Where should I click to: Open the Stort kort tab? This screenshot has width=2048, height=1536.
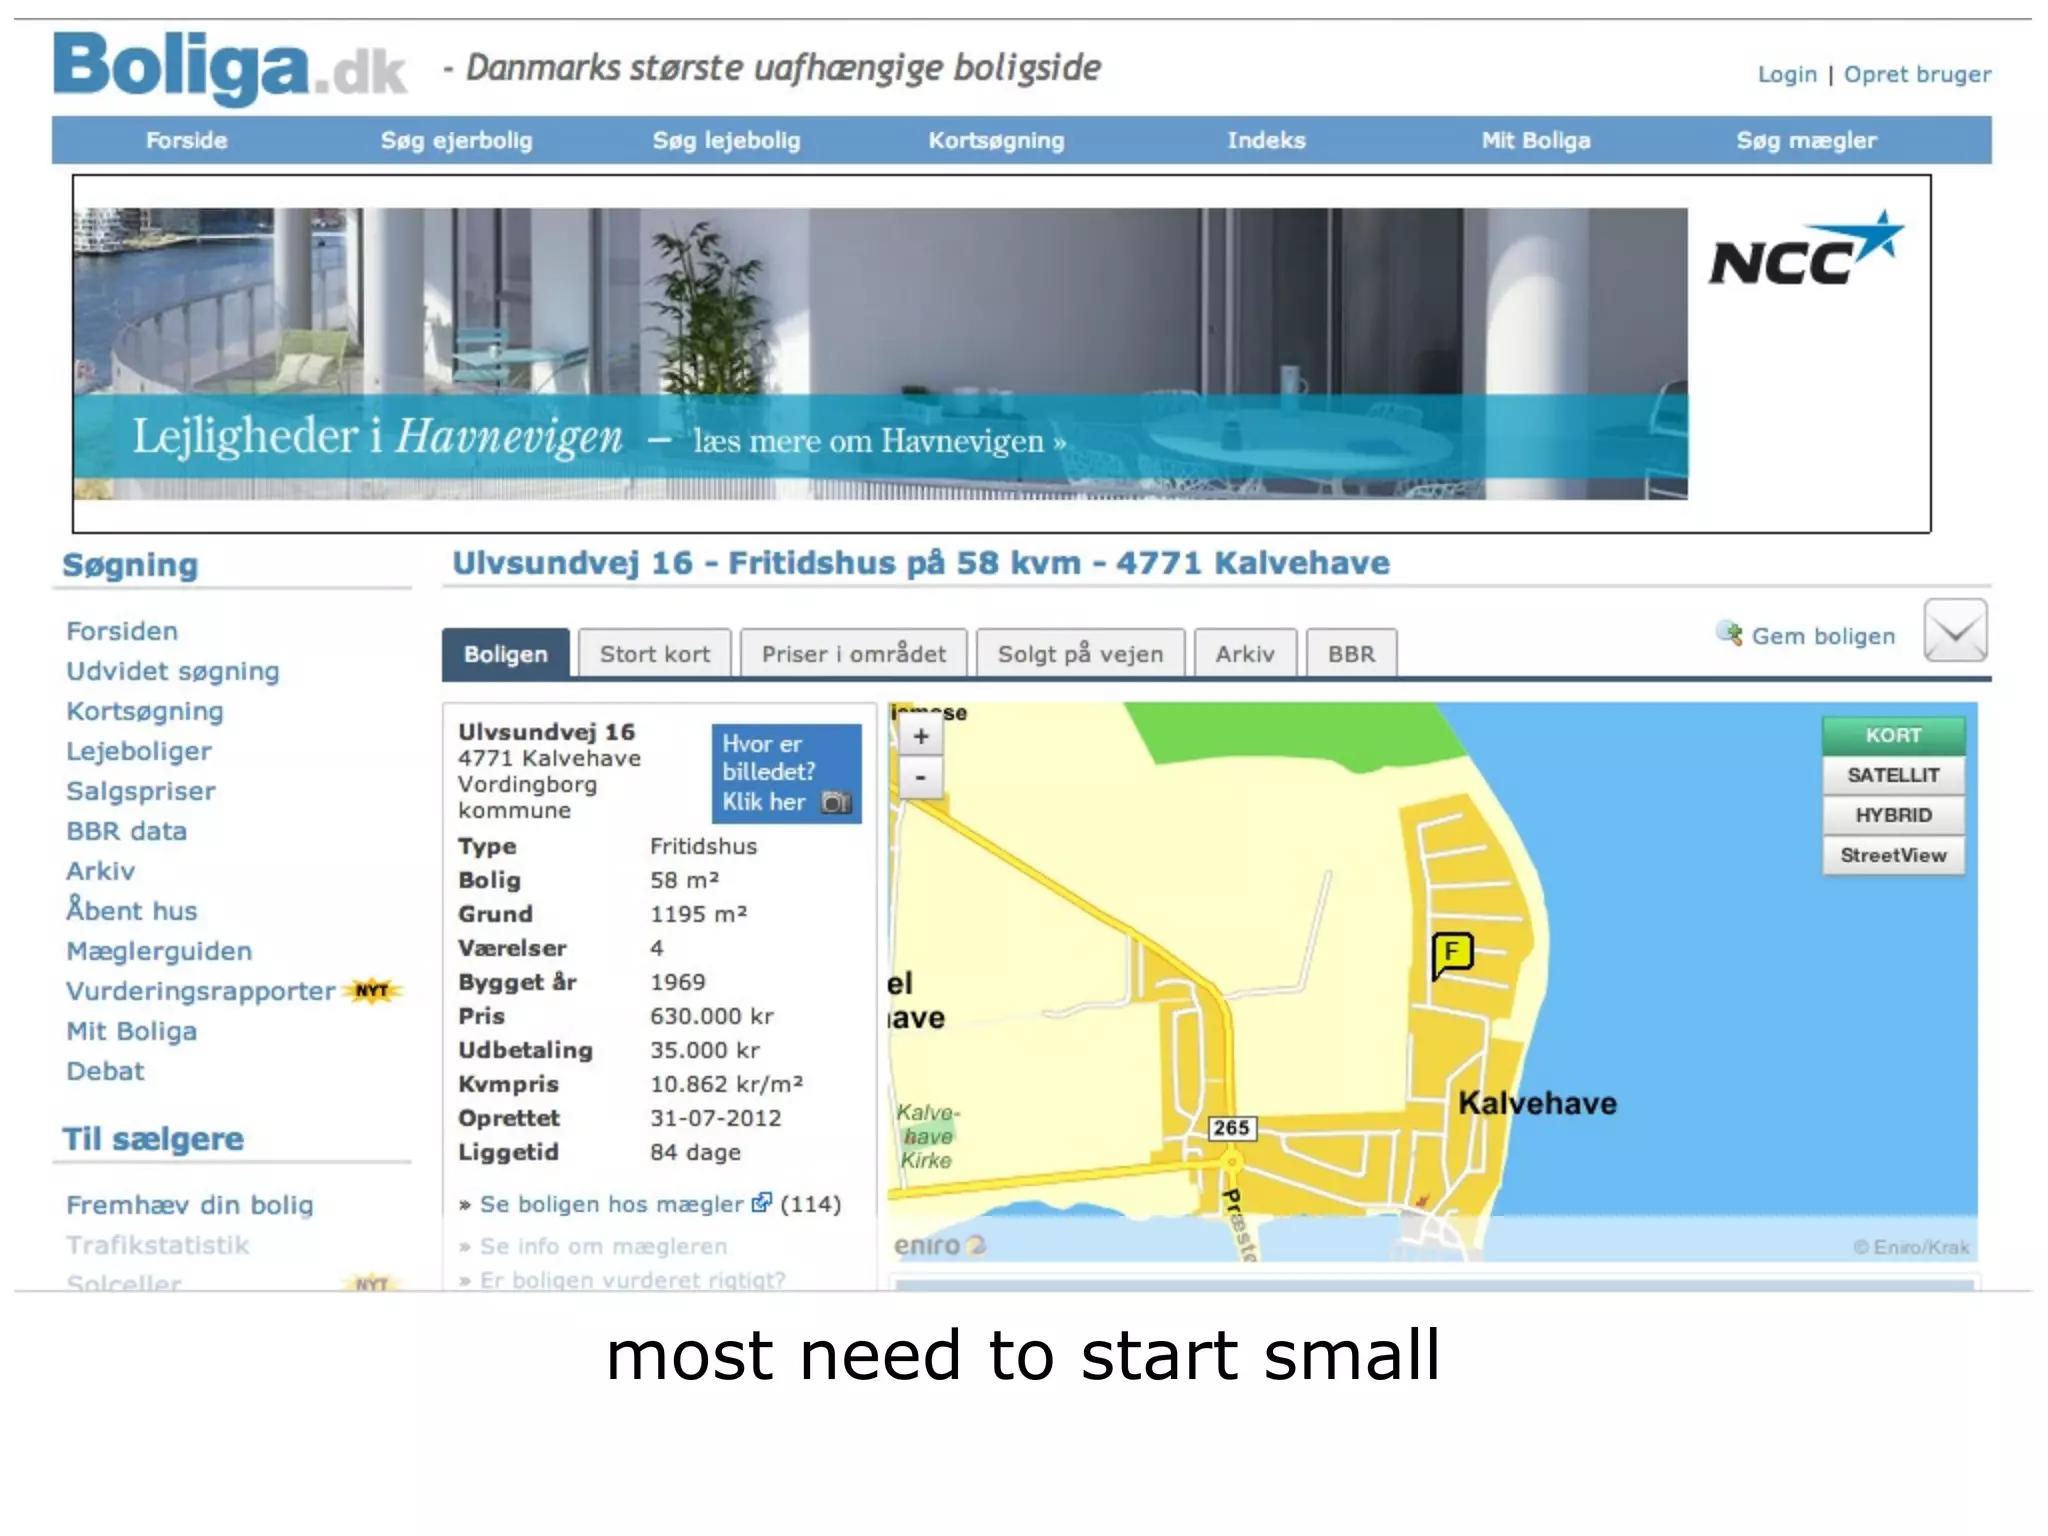pos(655,654)
